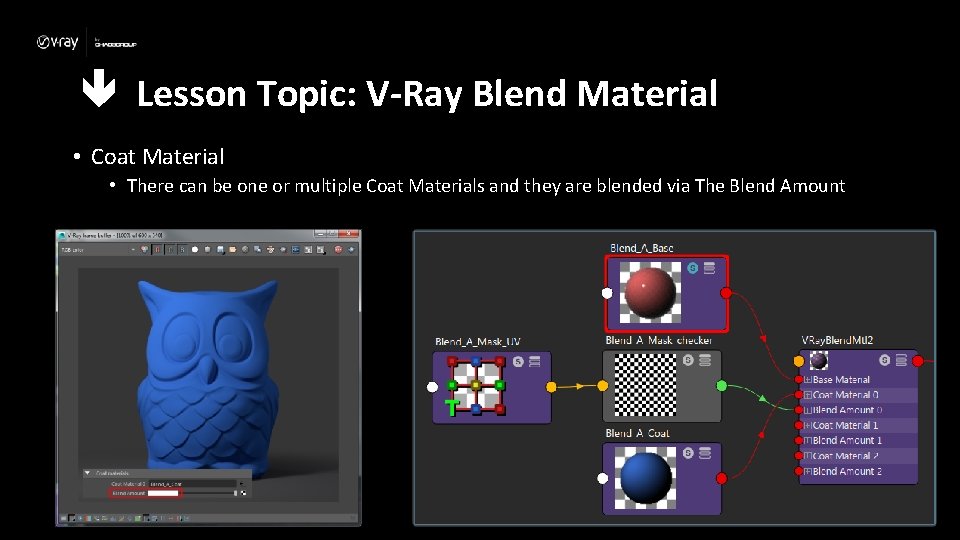Click green output port of Blend_A_Mask_checker
The width and height of the screenshot is (960, 540).
[721, 385]
